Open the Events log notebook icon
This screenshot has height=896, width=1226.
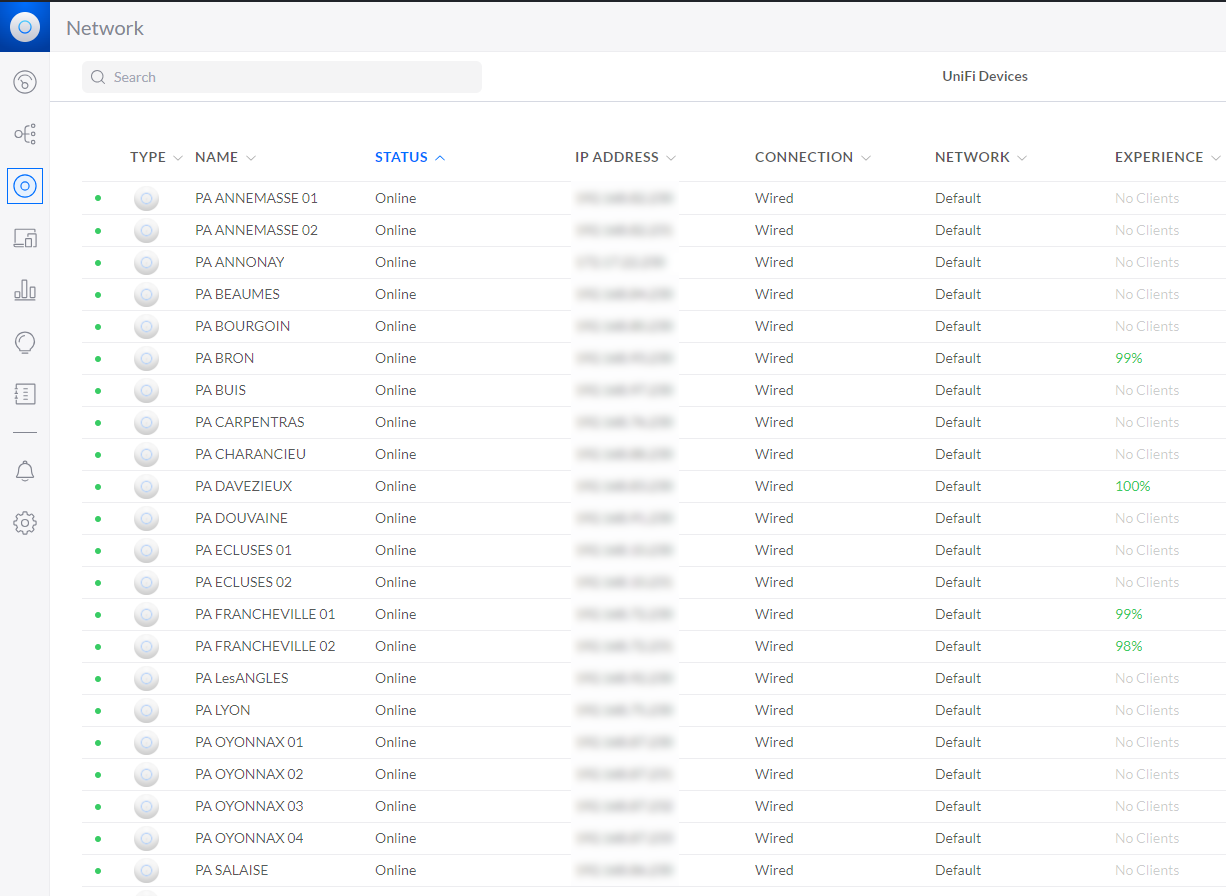pyautogui.click(x=25, y=394)
